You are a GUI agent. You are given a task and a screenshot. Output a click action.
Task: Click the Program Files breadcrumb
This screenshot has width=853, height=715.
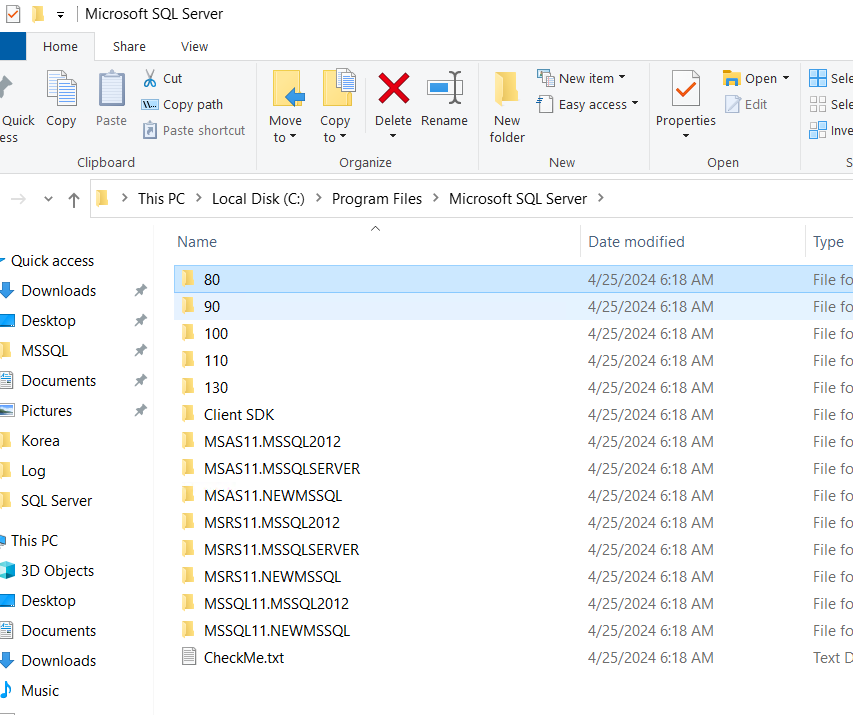[376, 199]
